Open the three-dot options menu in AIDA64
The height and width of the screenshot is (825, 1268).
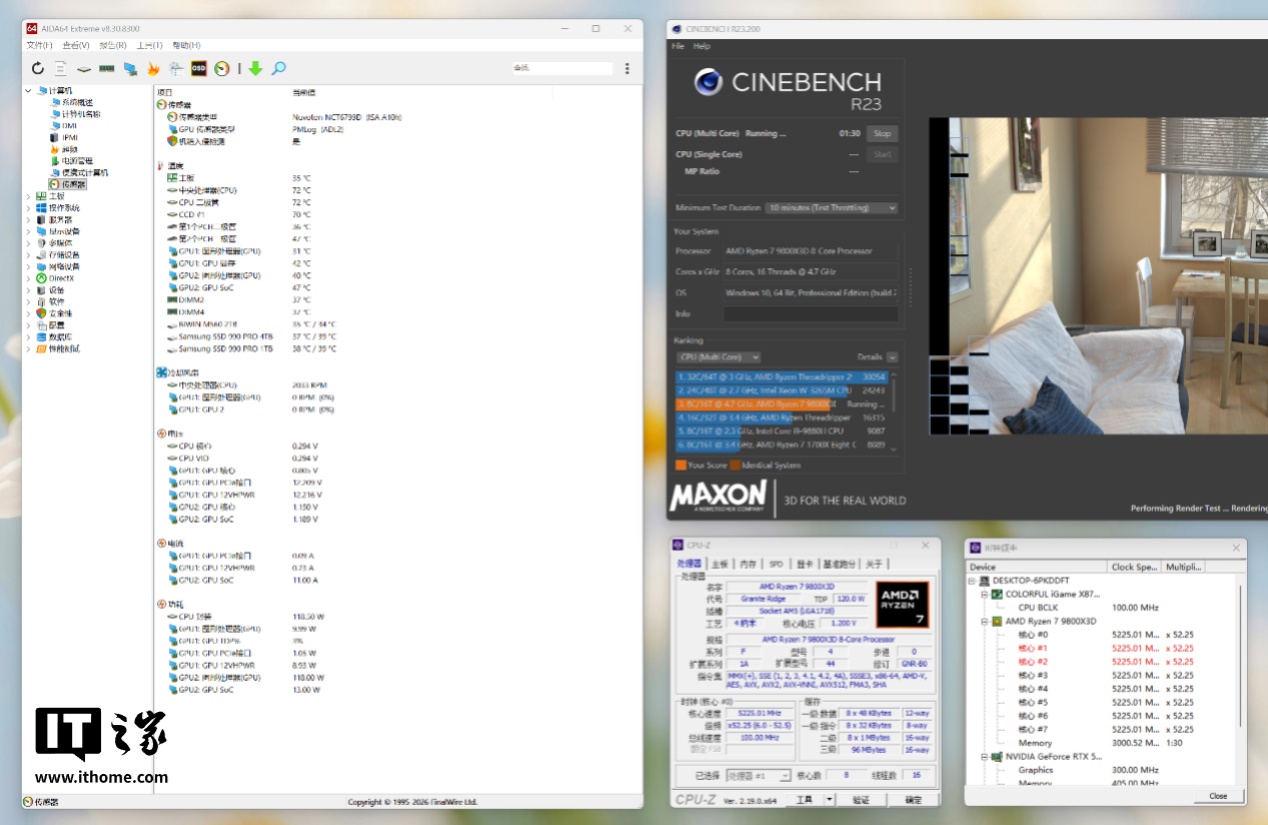coord(627,68)
